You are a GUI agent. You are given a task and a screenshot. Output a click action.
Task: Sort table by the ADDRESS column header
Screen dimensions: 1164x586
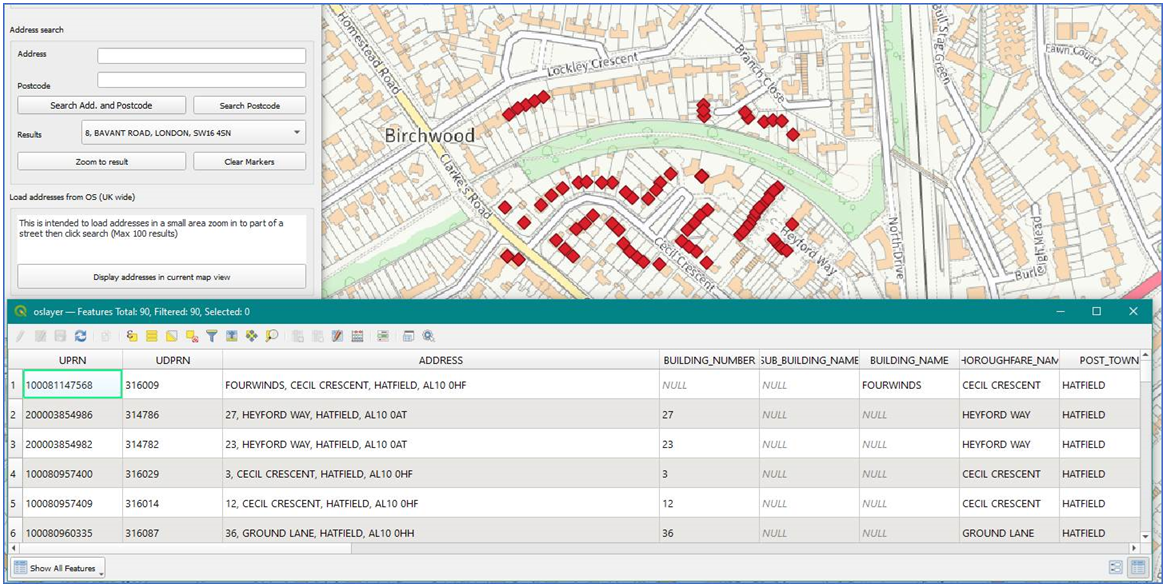(441, 360)
